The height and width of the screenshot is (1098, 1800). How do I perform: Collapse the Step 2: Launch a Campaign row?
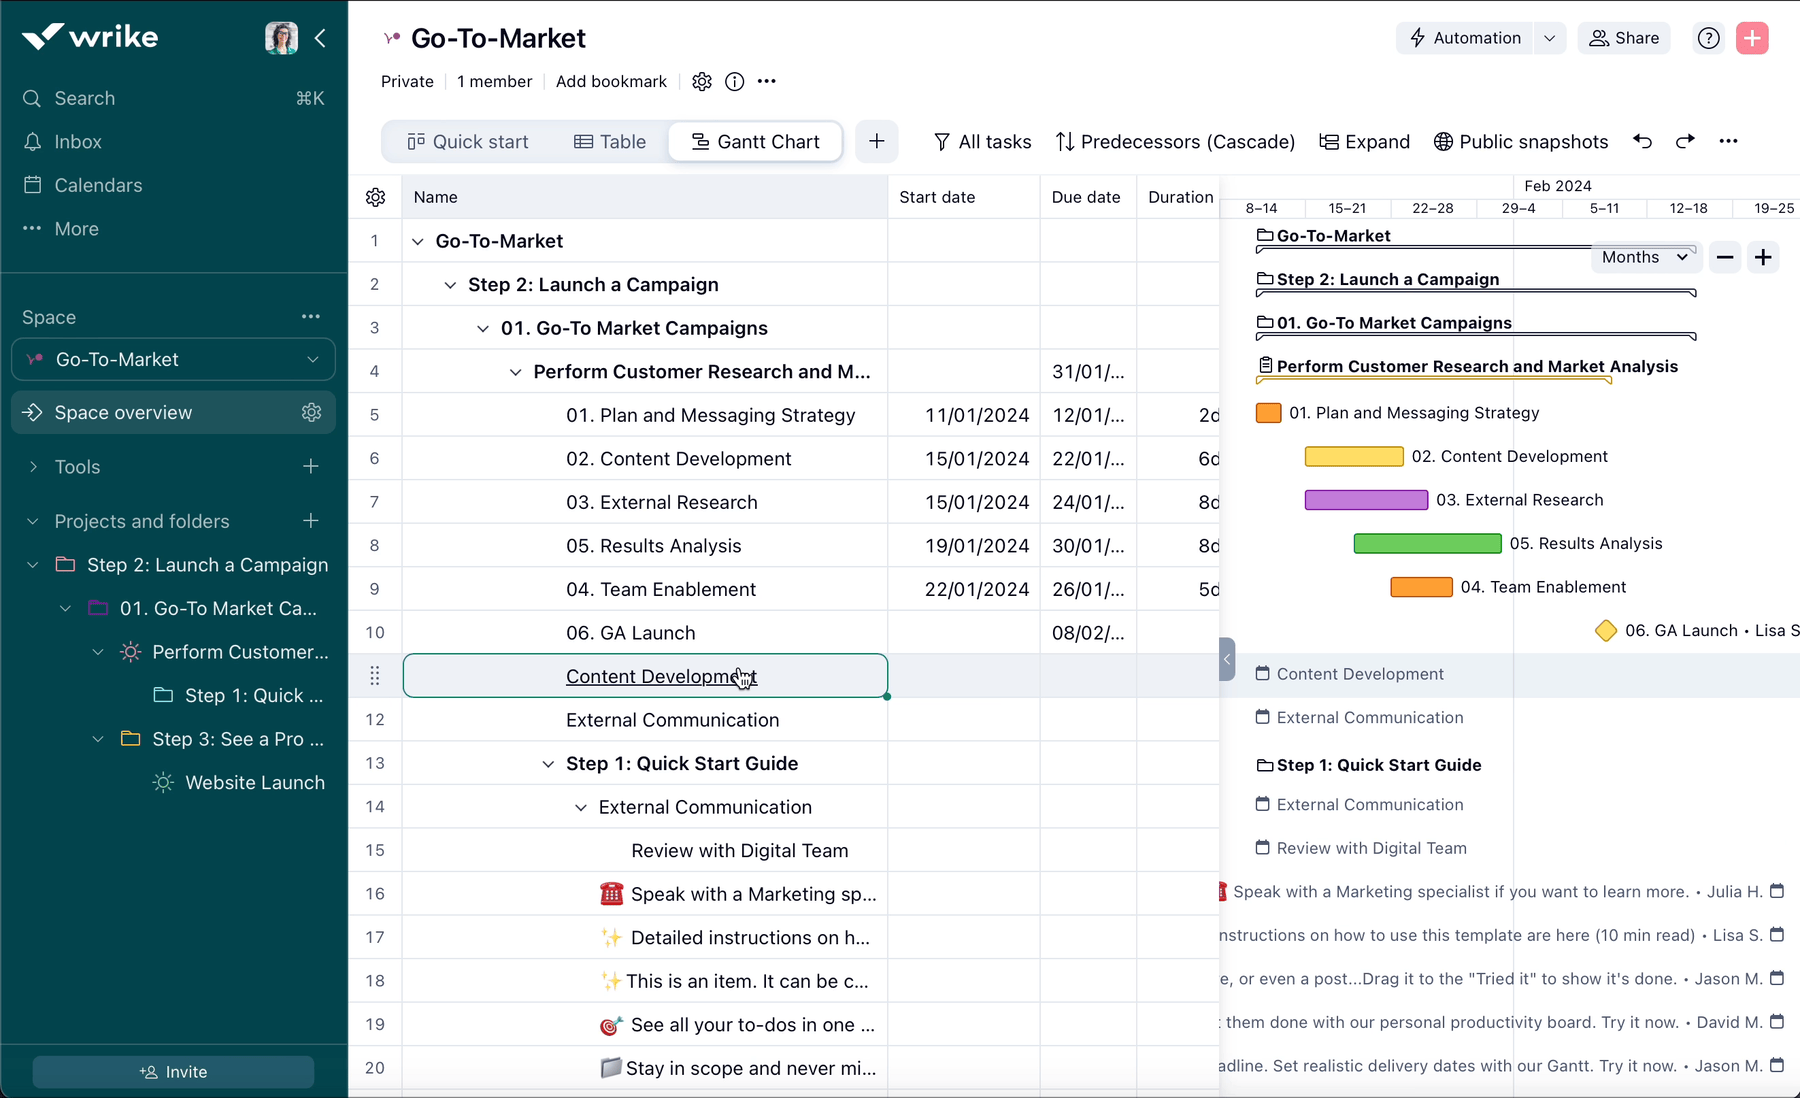(450, 284)
